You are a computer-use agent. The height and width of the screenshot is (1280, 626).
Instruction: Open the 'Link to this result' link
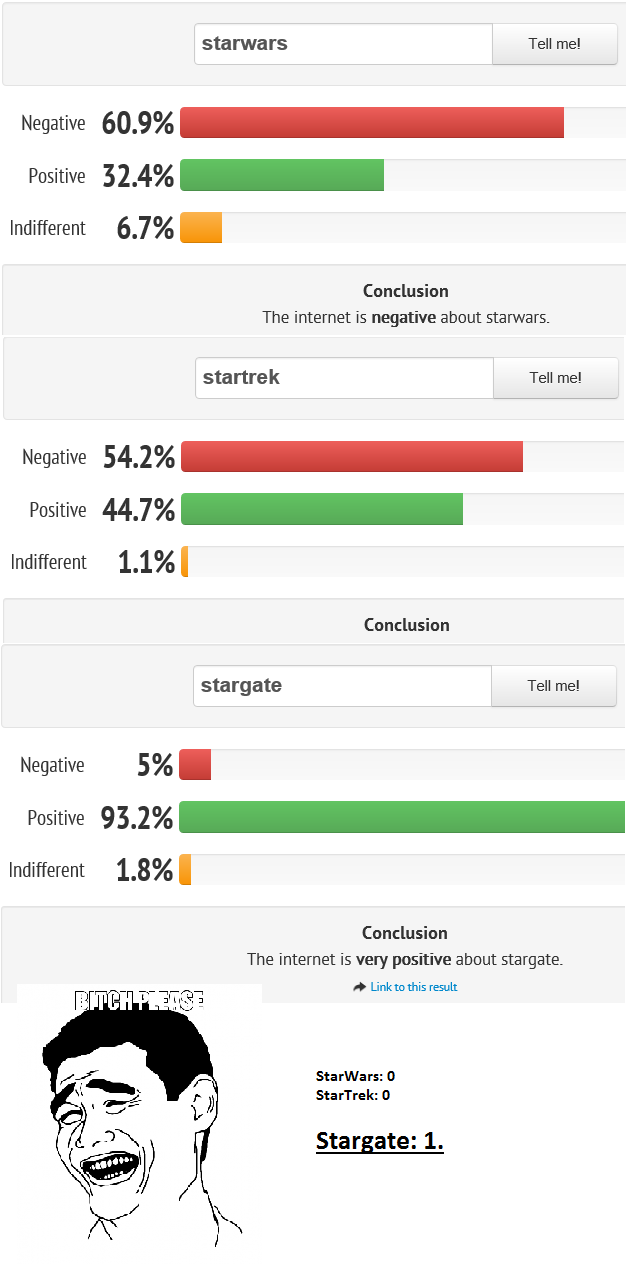coord(413,987)
